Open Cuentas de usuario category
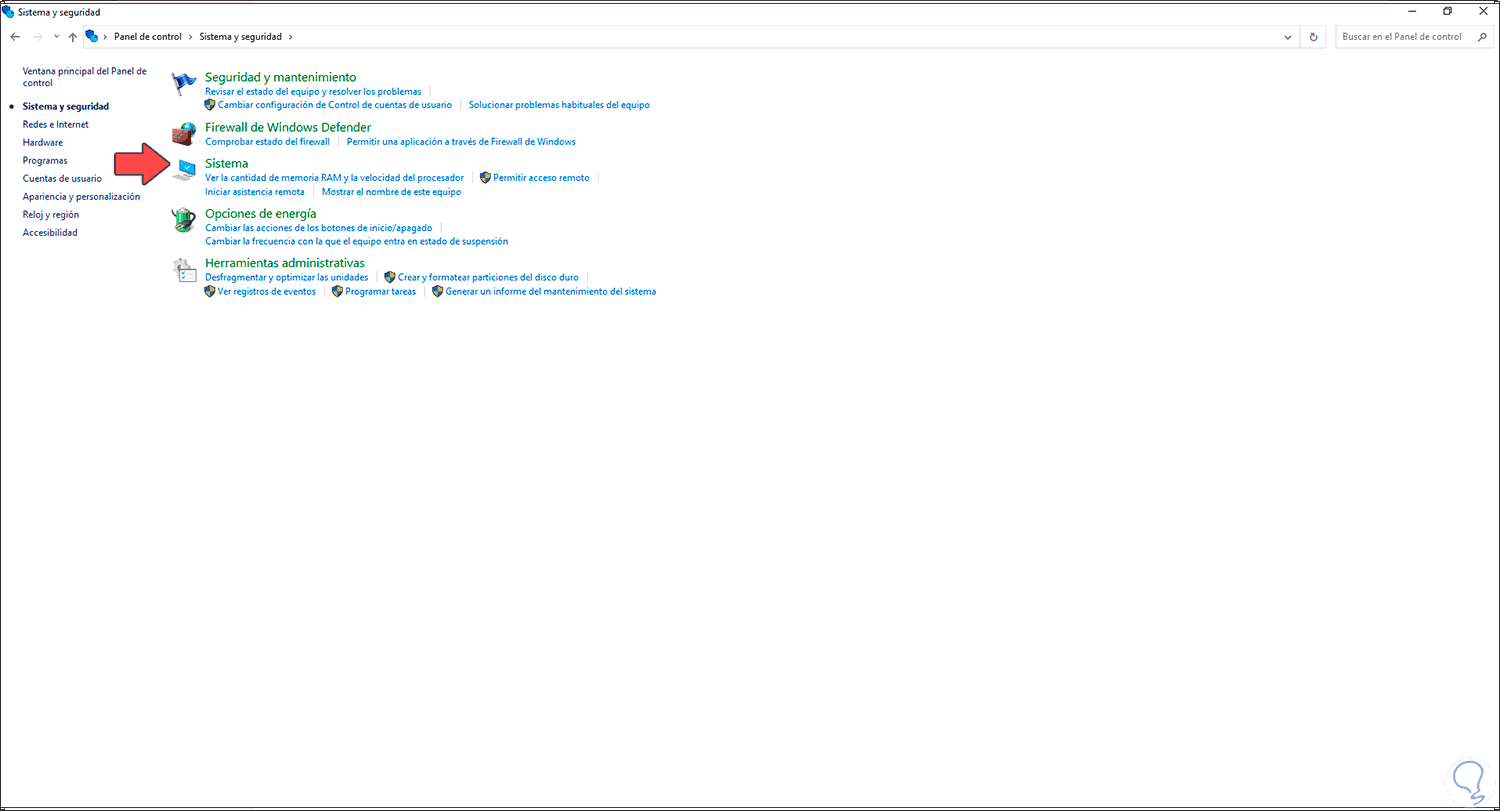The height and width of the screenshot is (811, 1500). 62,179
